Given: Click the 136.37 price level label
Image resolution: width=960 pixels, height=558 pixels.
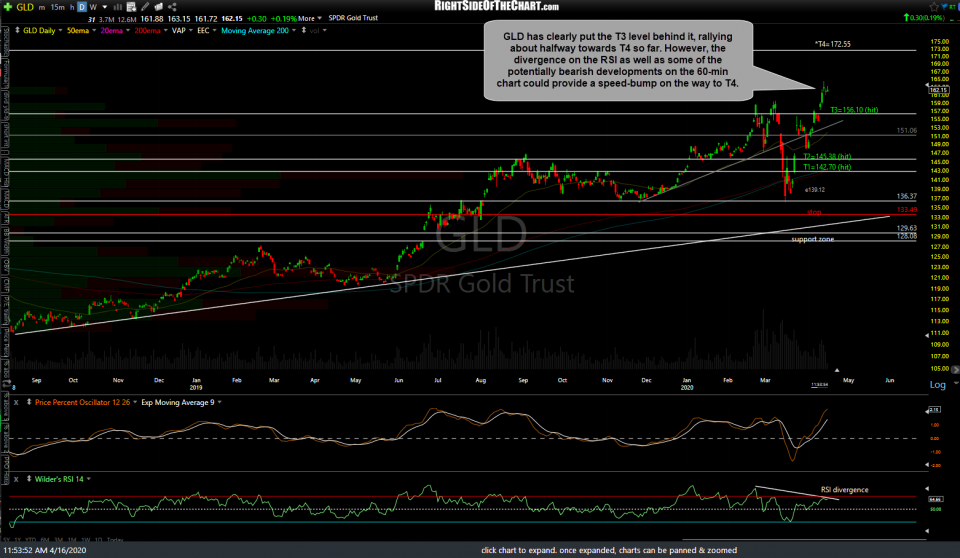Looking at the screenshot, I should (x=907, y=197).
